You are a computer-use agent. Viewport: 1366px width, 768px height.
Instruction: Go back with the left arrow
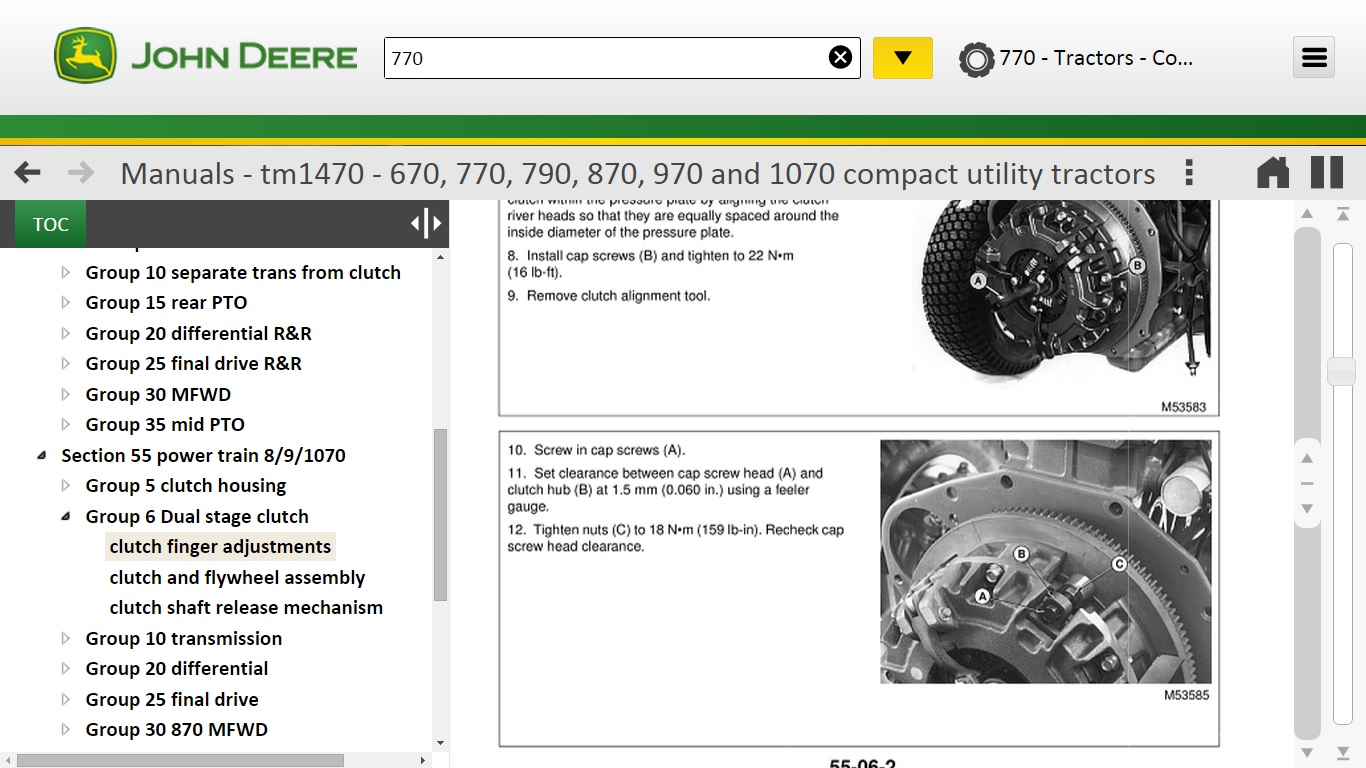pyautogui.click(x=28, y=173)
